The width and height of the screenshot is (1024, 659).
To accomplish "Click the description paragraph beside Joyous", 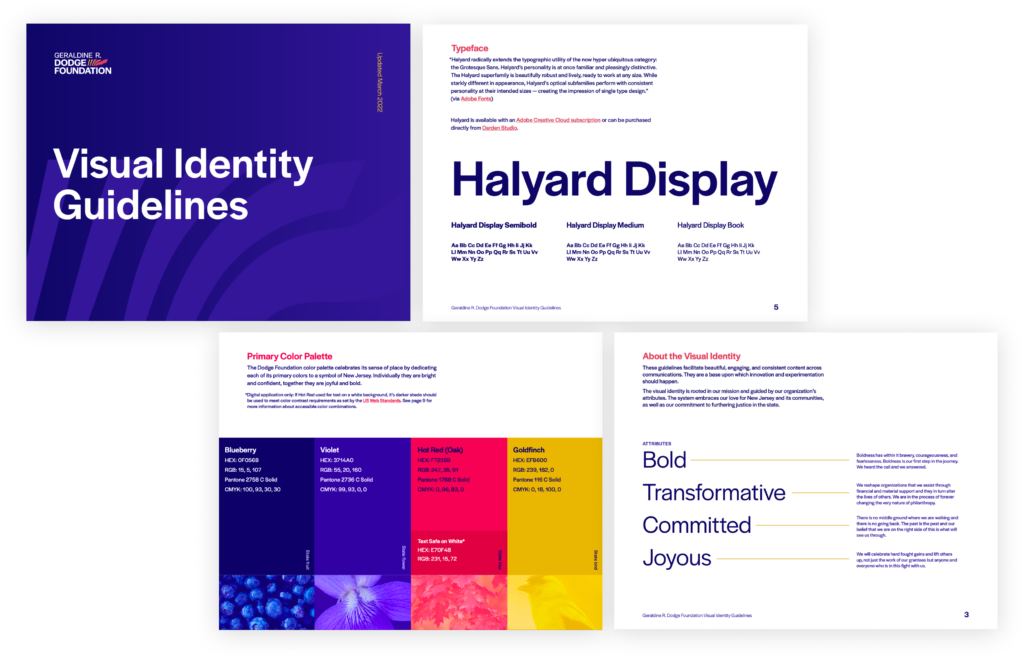I will click(906, 560).
